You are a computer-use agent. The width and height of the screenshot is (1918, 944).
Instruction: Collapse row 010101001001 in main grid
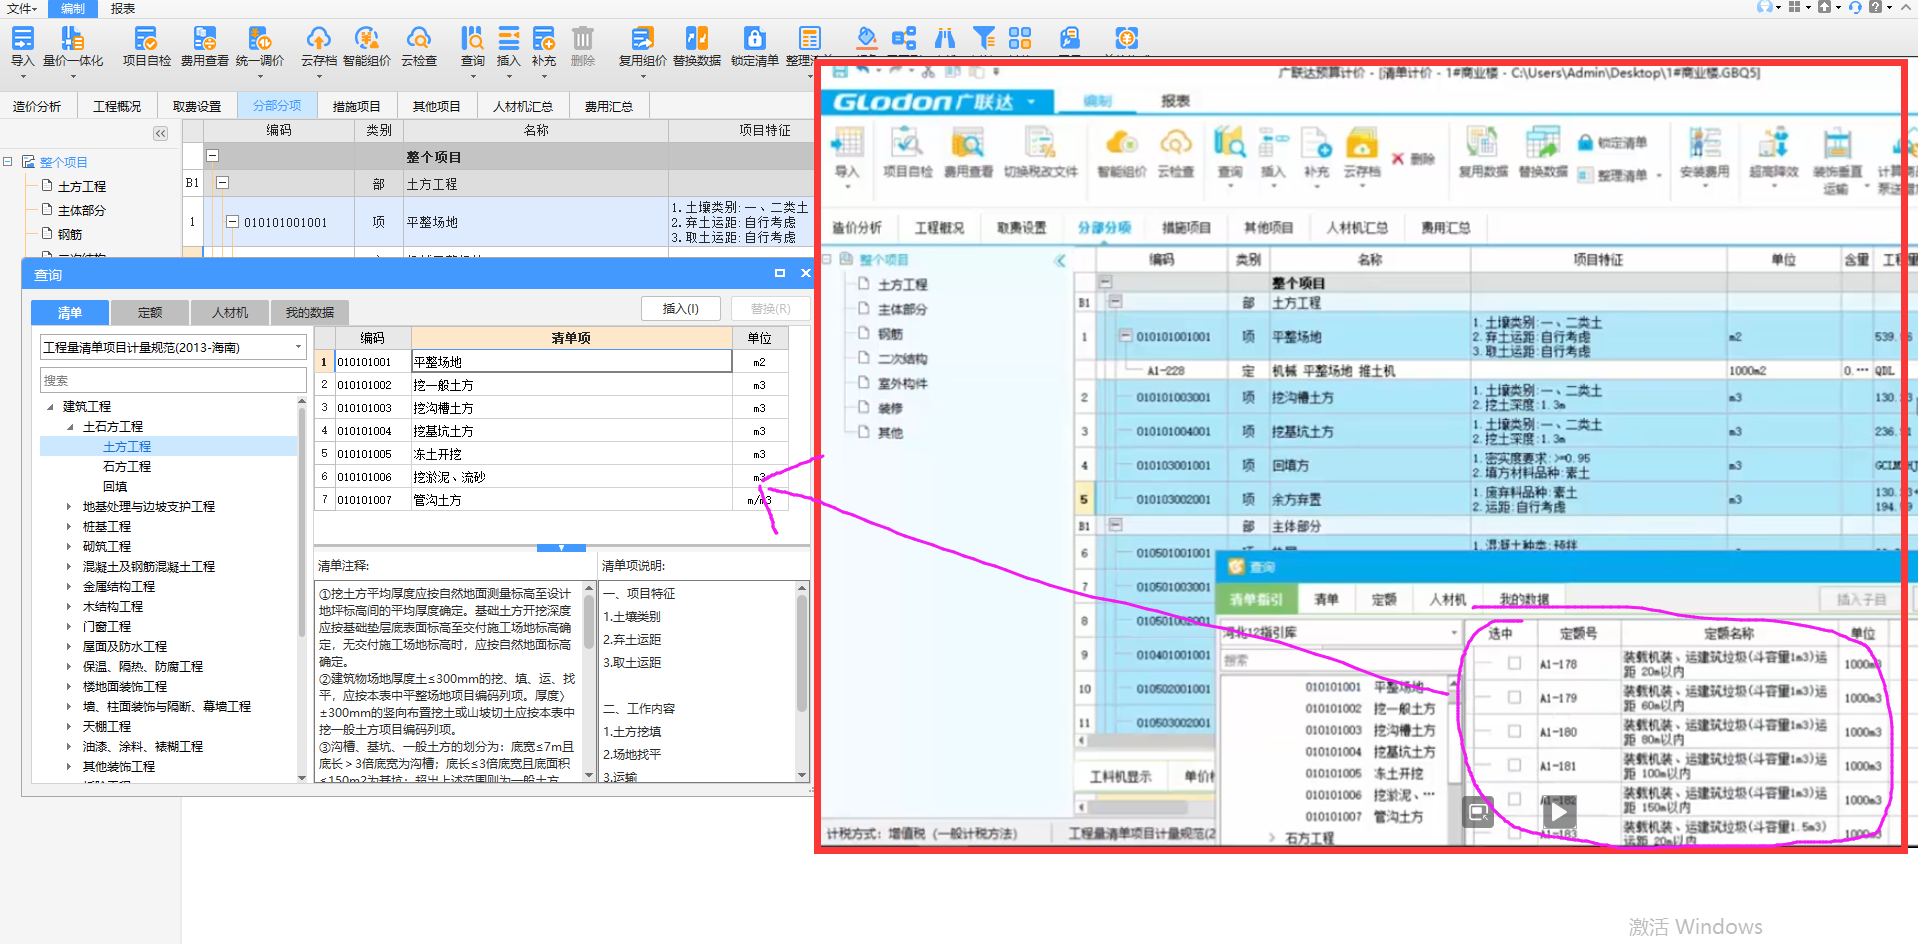pyautogui.click(x=232, y=222)
